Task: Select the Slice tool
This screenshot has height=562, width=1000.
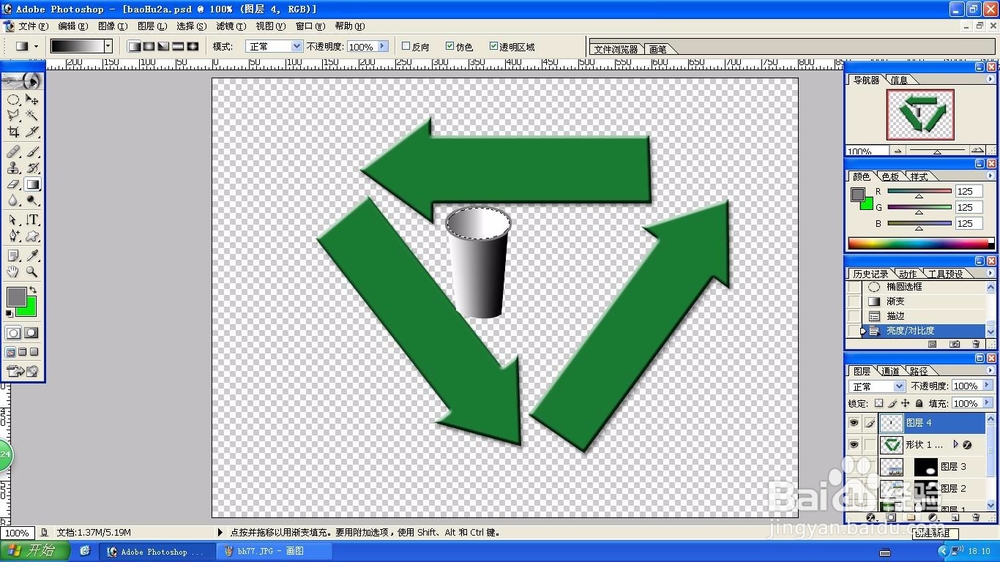Action: tap(32, 131)
